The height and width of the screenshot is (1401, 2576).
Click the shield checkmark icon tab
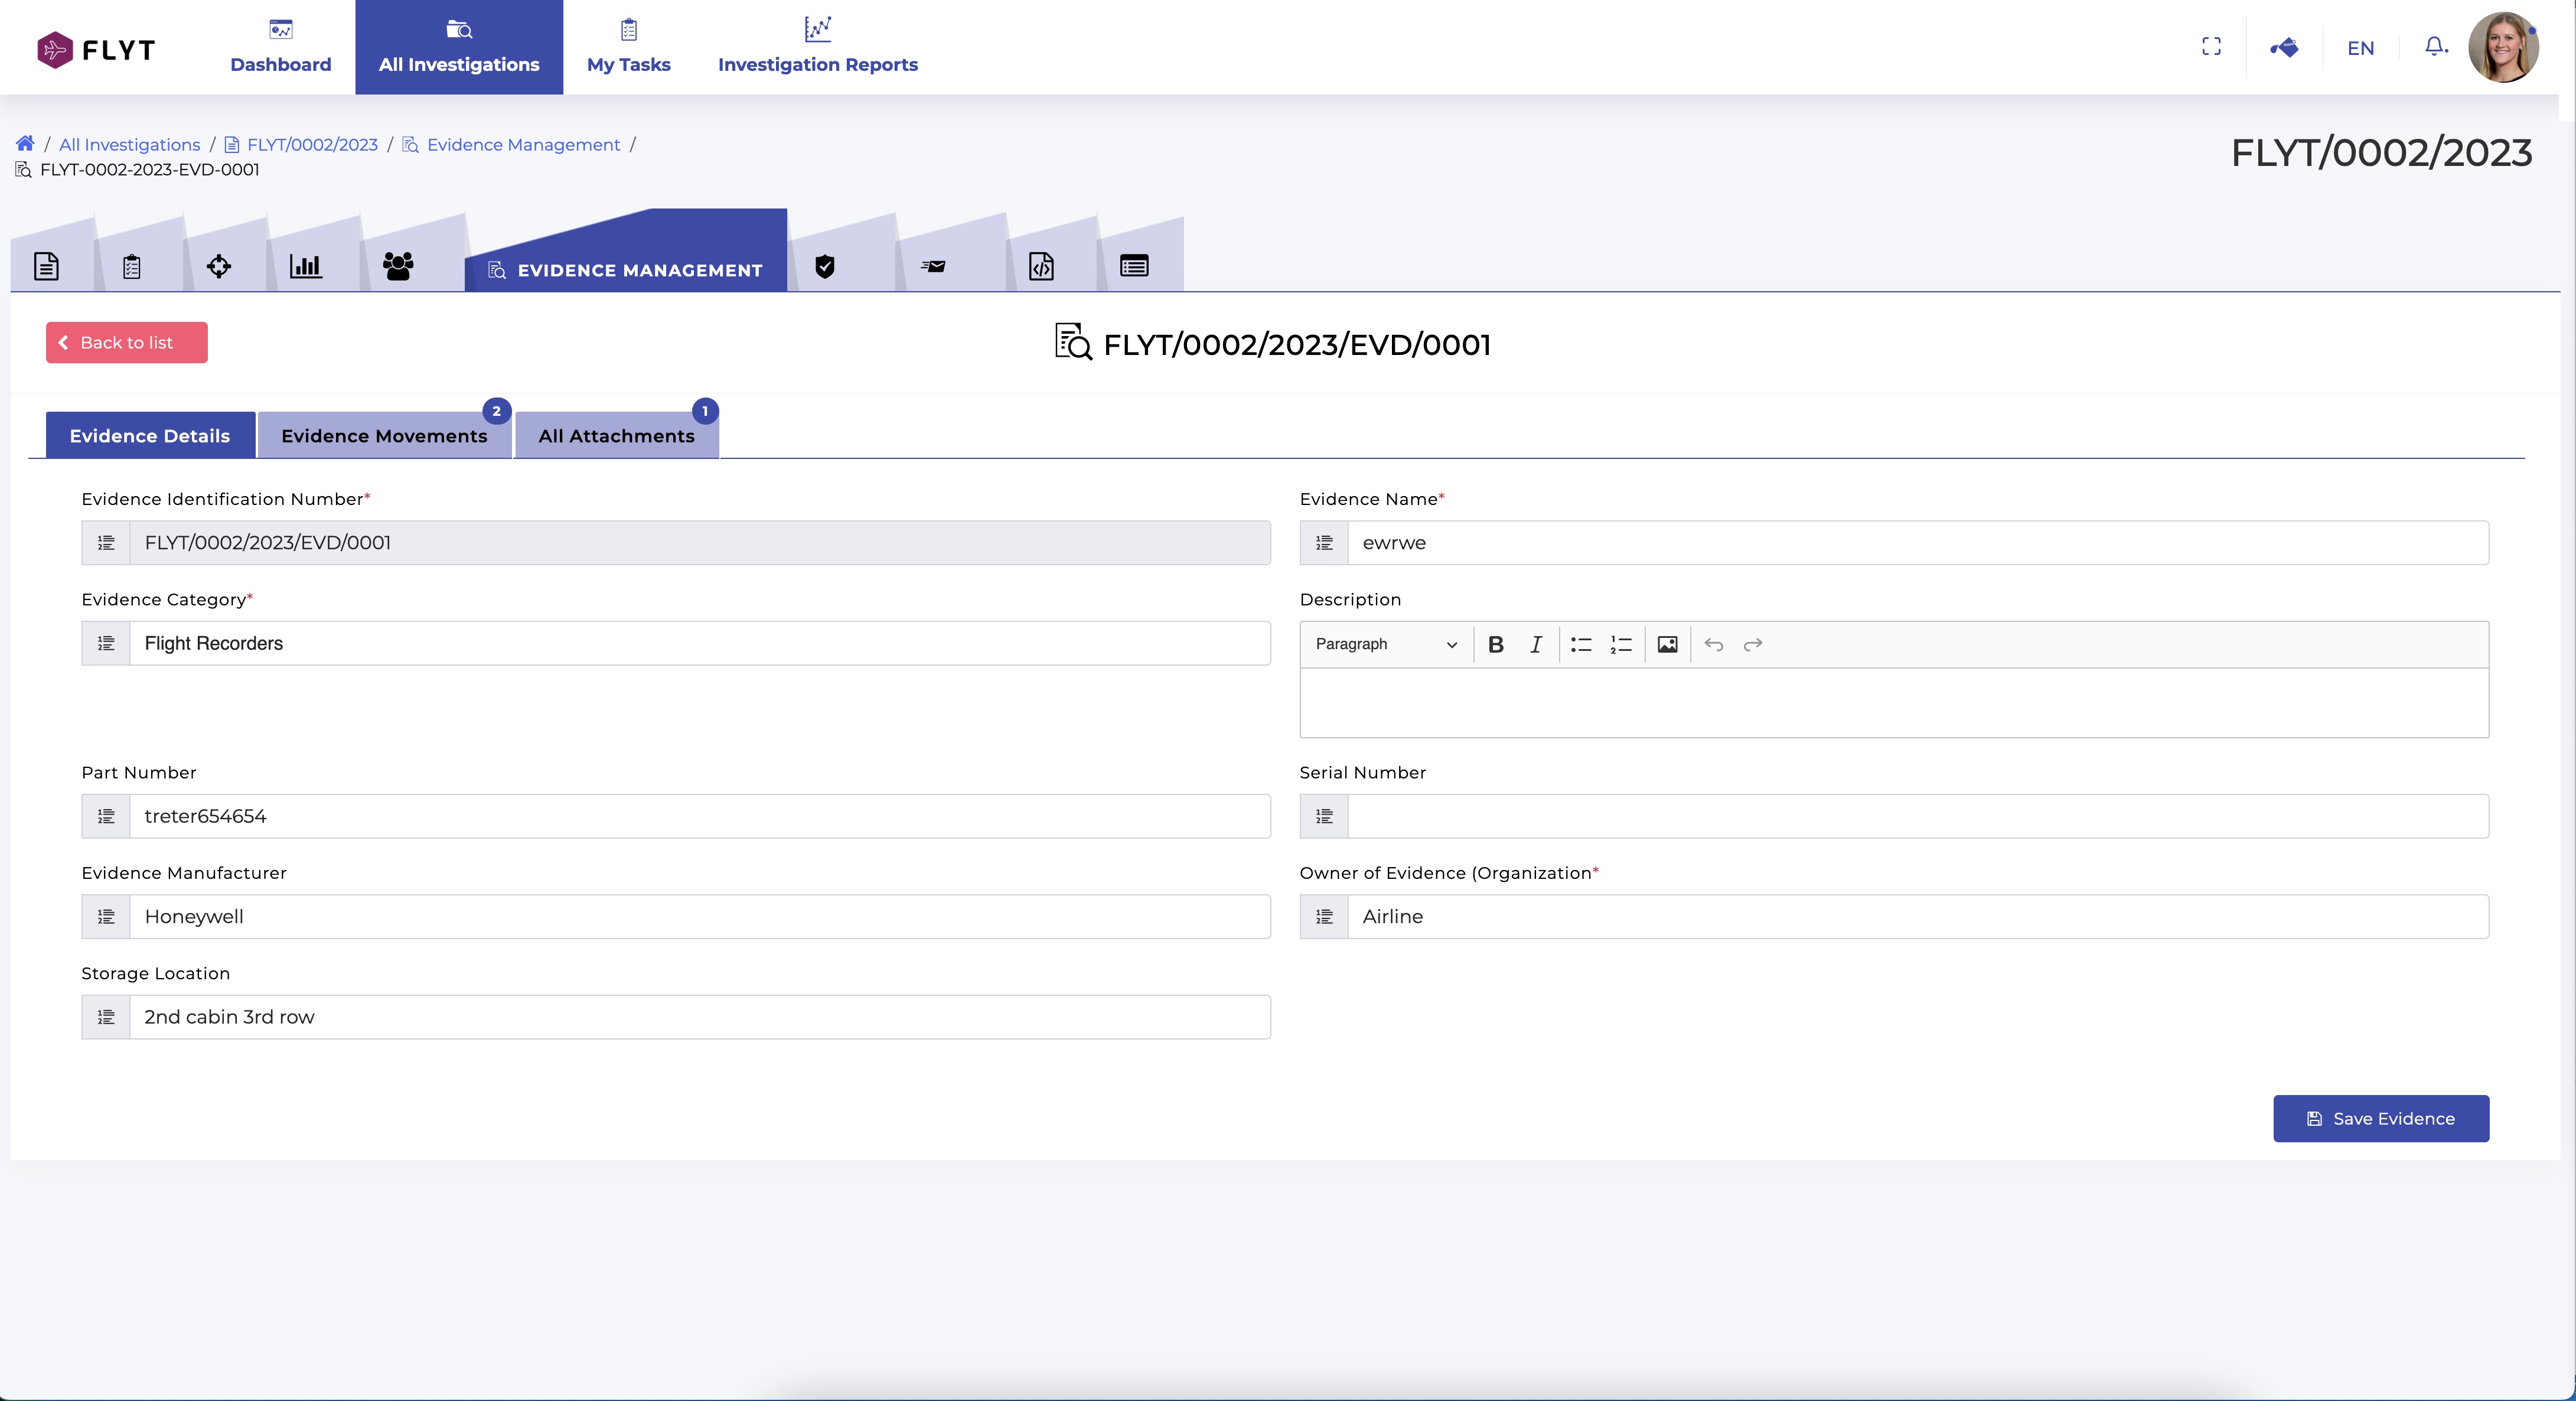[825, 266]
